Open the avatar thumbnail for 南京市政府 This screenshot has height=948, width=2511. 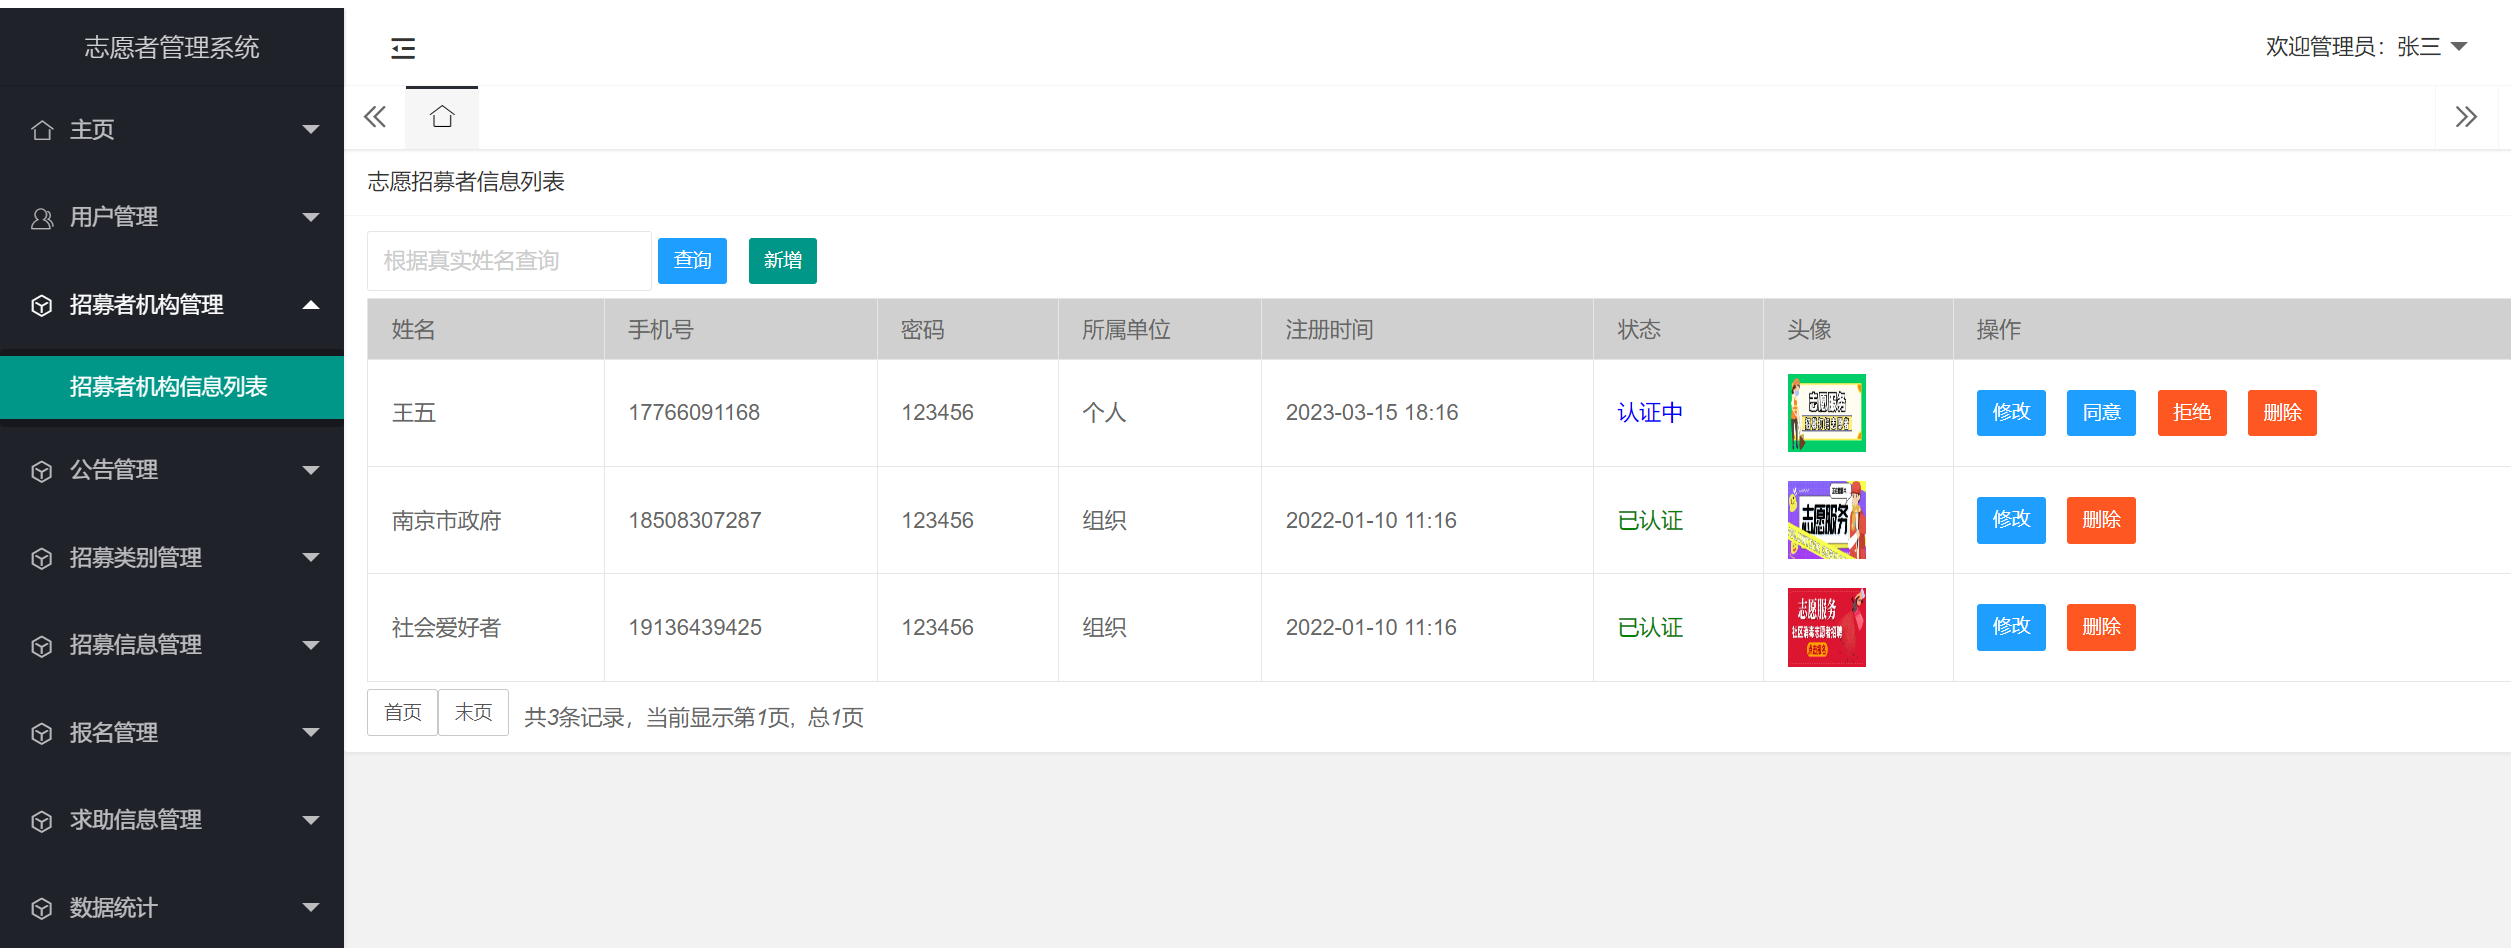pos(1826,520)
